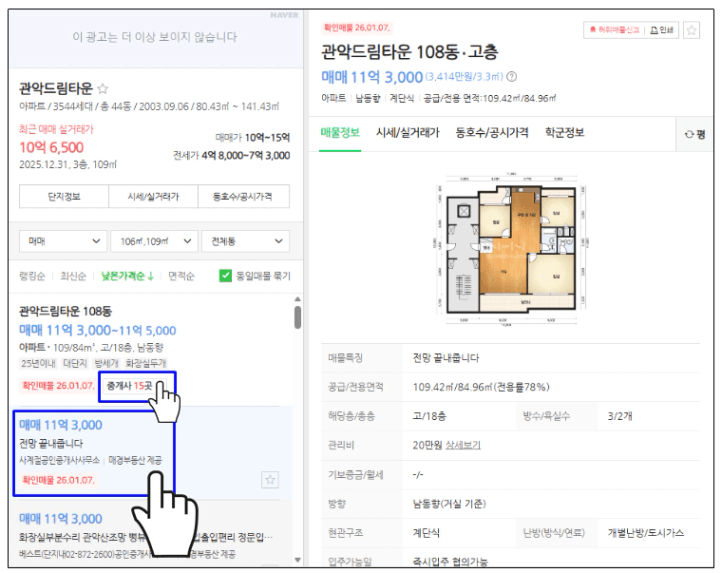Image resolution: width=722 pixels, height=573 pixels.
Task: Open the 매매 trade type dropdown
Action: 63,241
